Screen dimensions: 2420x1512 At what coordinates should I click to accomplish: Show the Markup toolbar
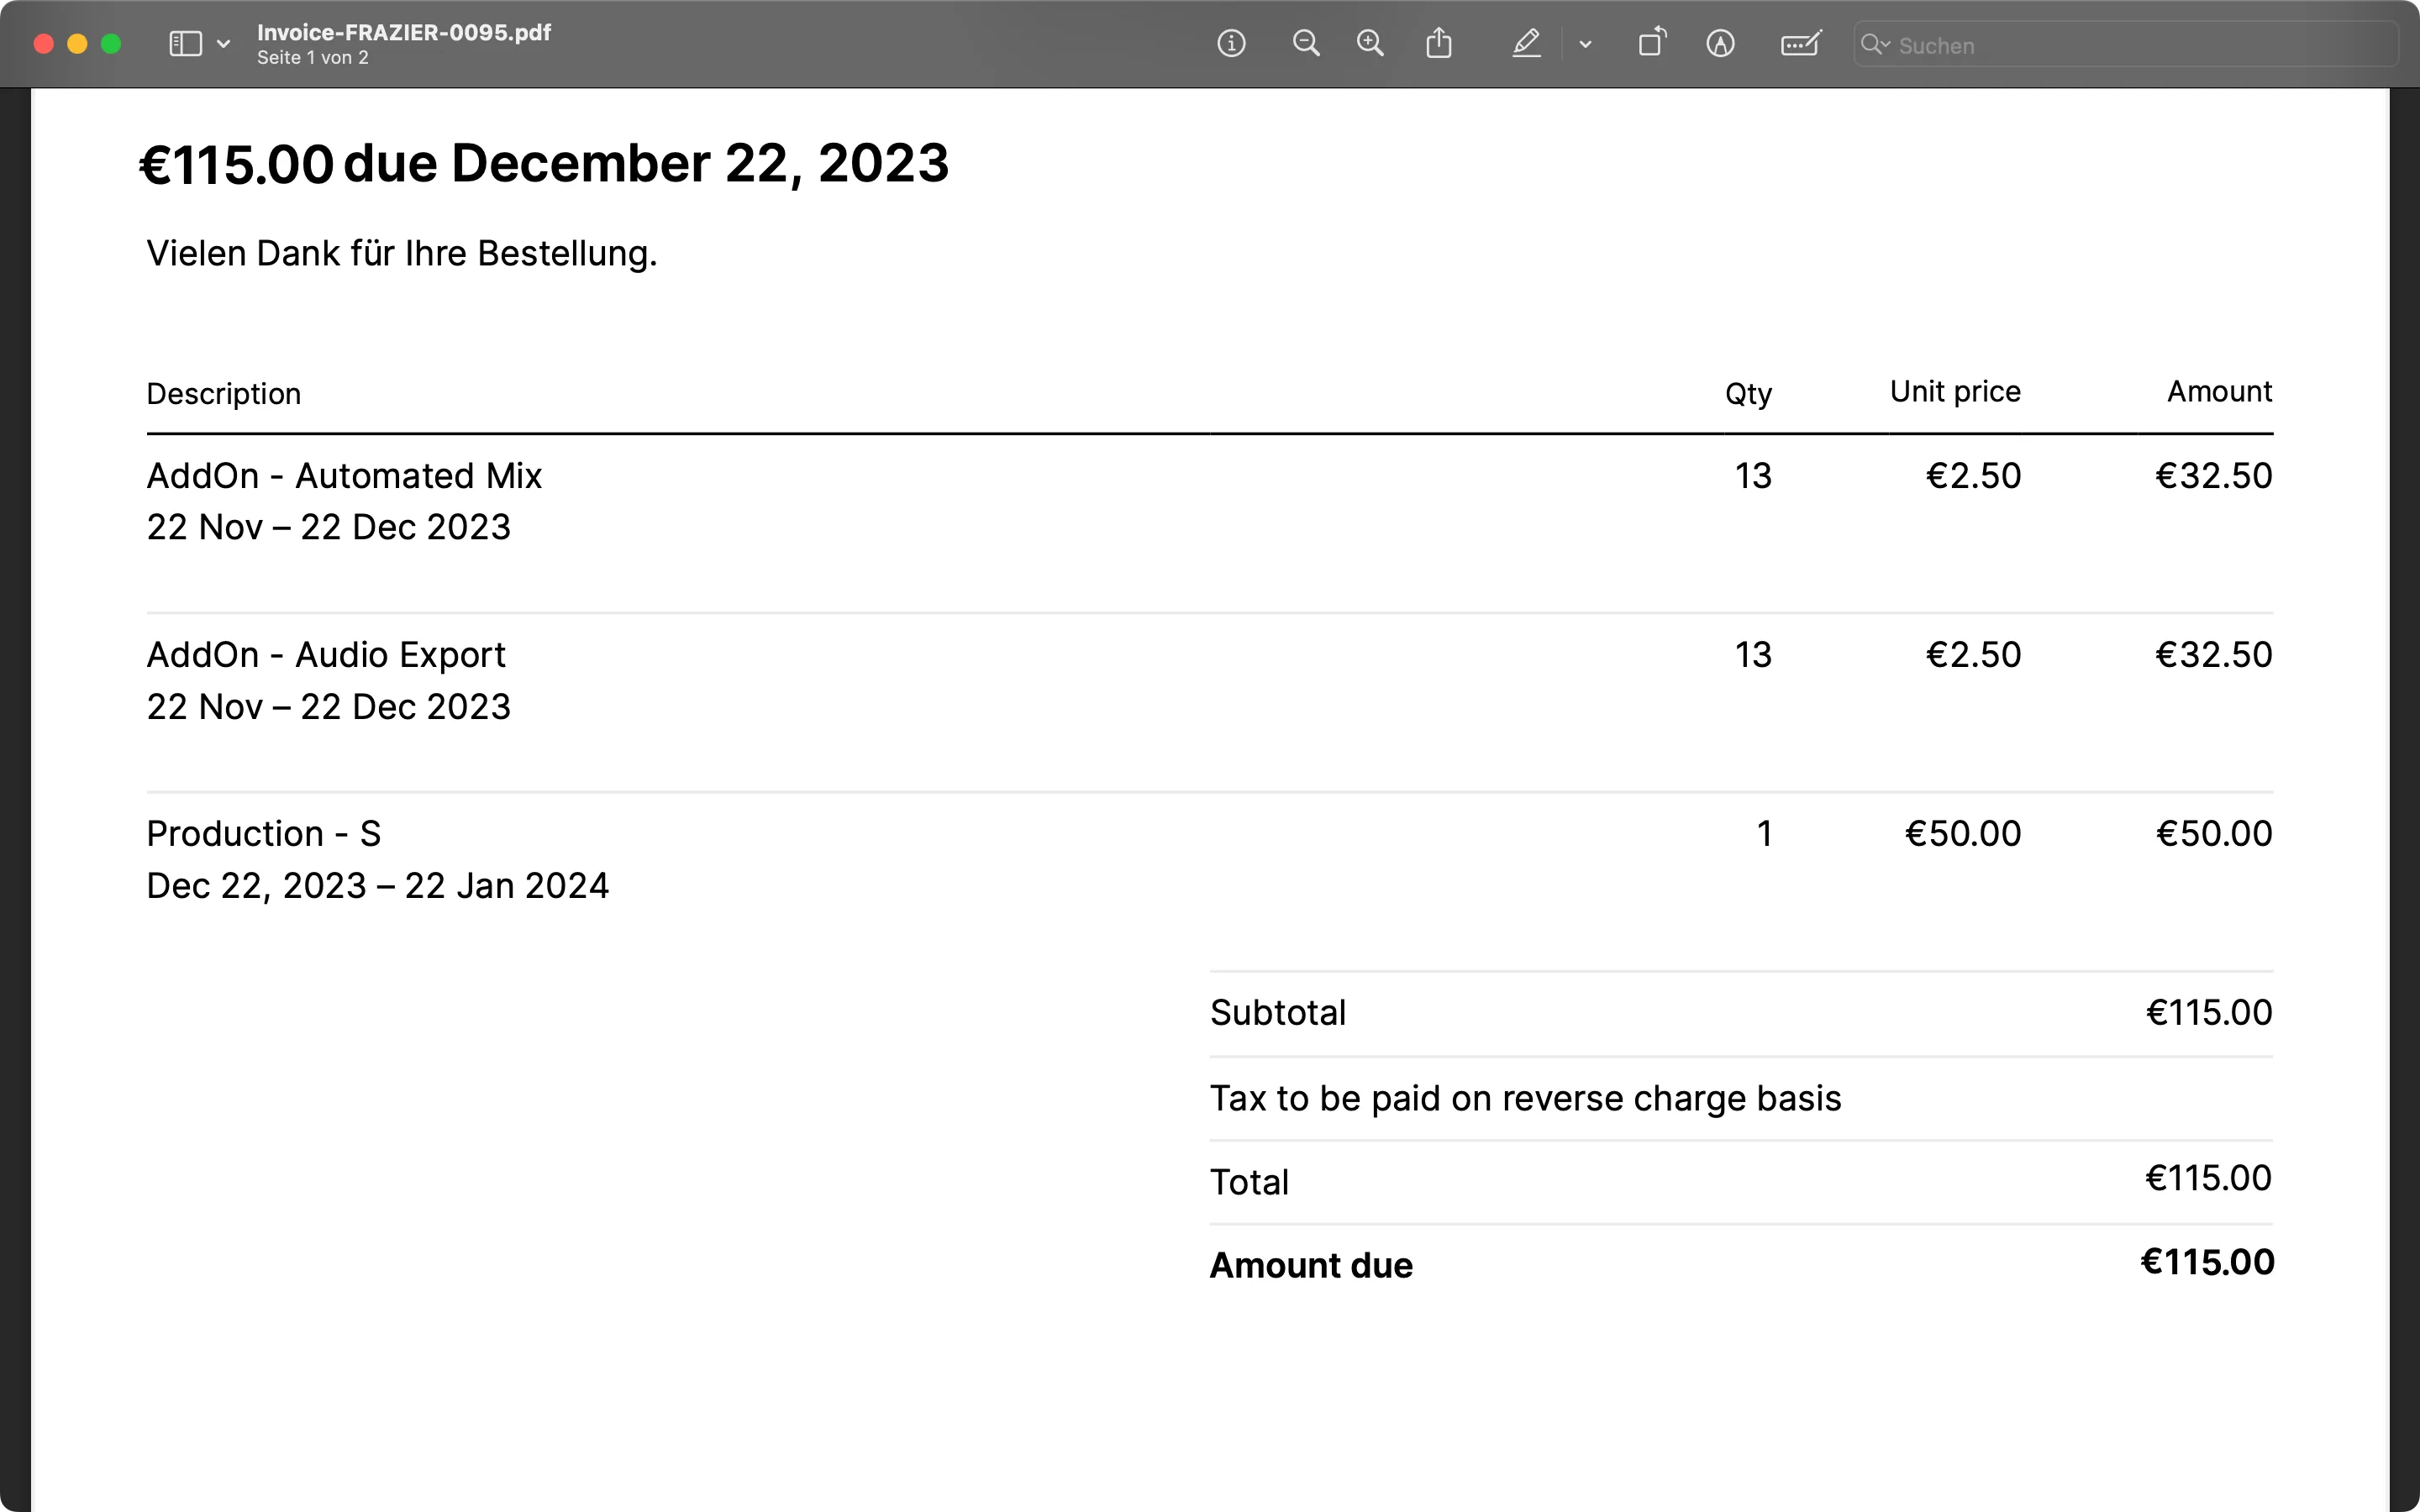[1720, 44]
